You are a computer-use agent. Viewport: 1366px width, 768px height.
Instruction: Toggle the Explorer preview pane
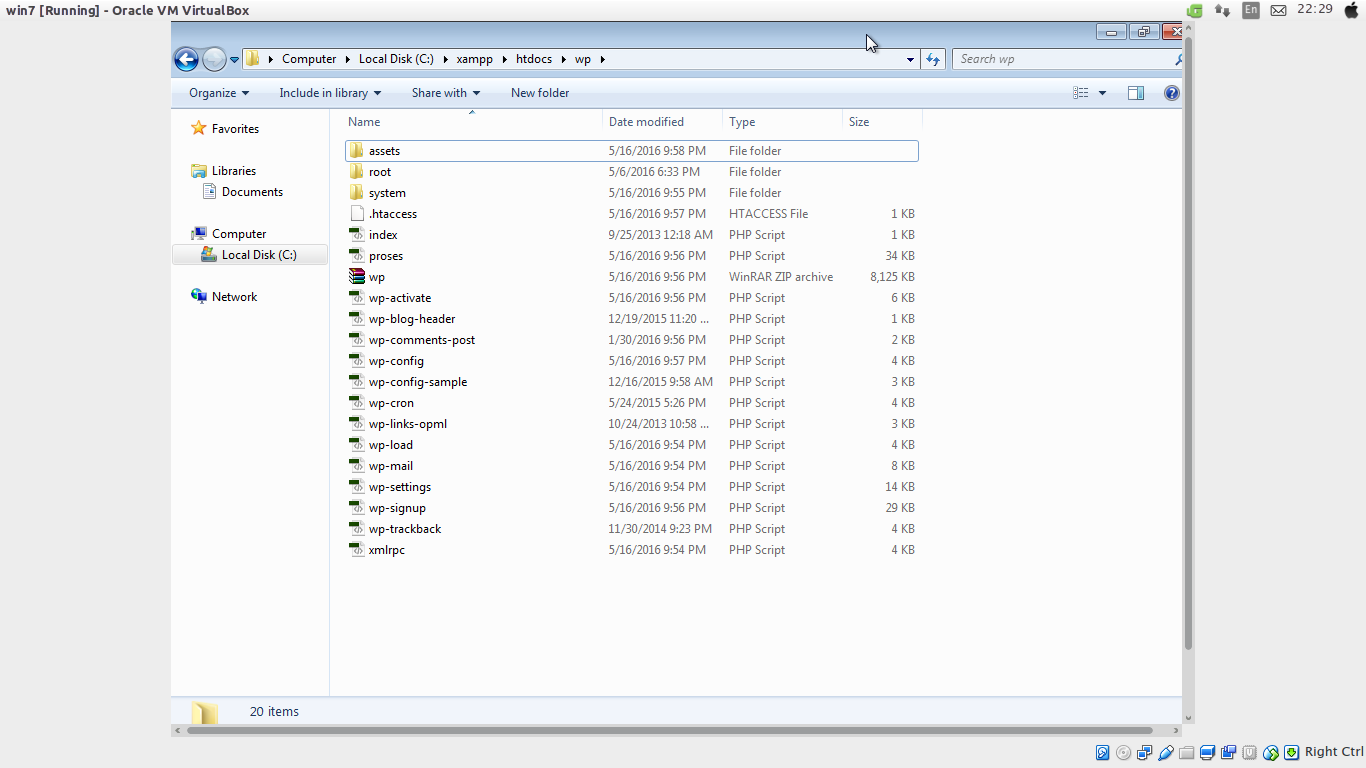pyautogui.click(x=1136, y=93)
